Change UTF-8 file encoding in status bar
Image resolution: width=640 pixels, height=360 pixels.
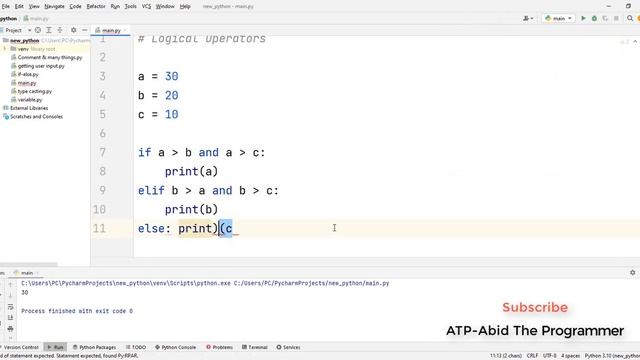coord(549,356)
